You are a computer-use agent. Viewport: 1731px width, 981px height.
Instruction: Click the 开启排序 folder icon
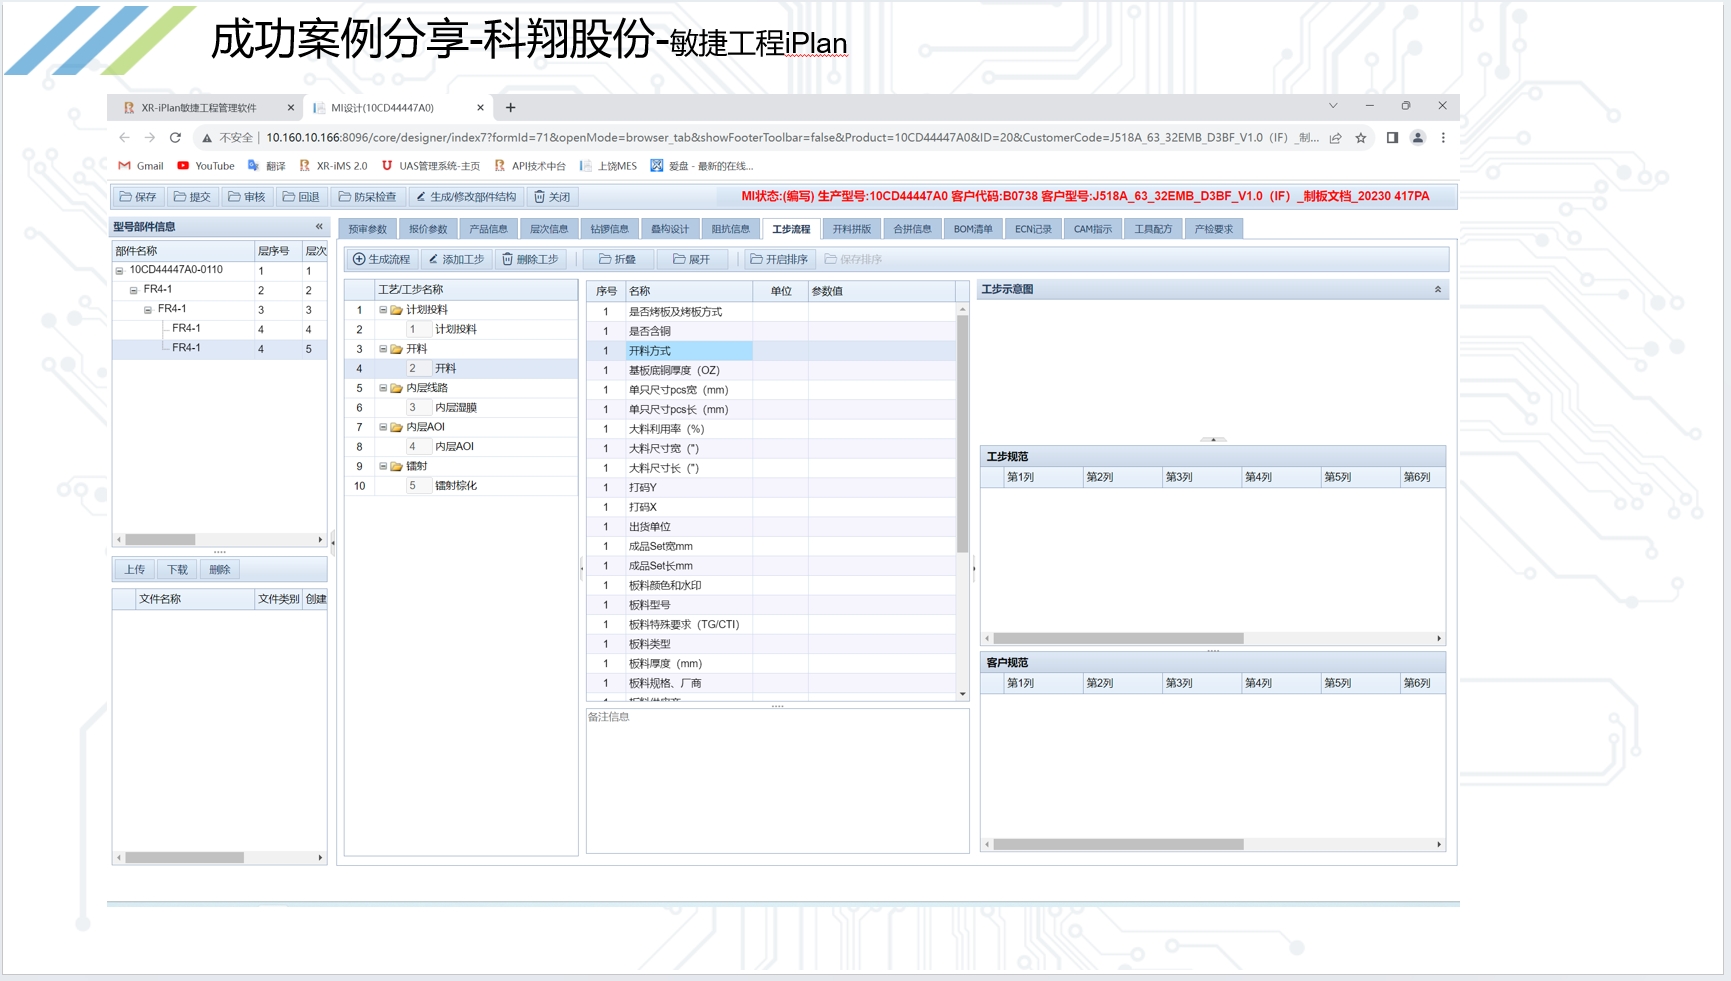(x=757, y=259)
